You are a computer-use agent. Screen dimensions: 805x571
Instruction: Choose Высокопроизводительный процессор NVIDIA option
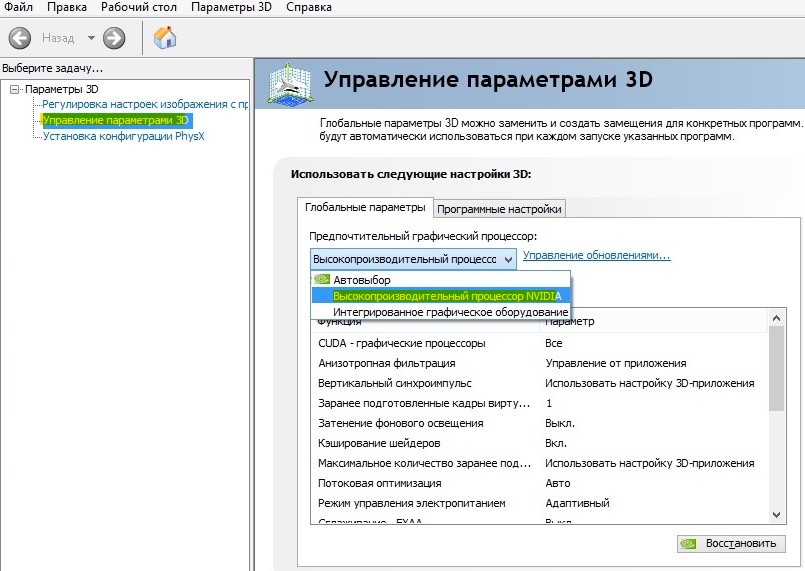[x=441, y=296]
